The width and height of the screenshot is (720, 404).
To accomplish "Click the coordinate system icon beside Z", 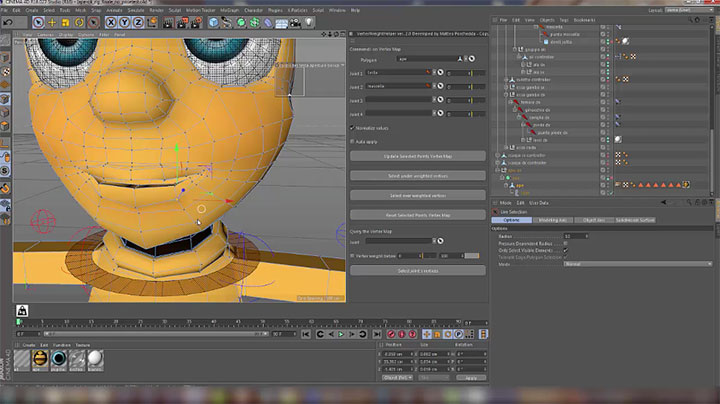I will (152, 22).
